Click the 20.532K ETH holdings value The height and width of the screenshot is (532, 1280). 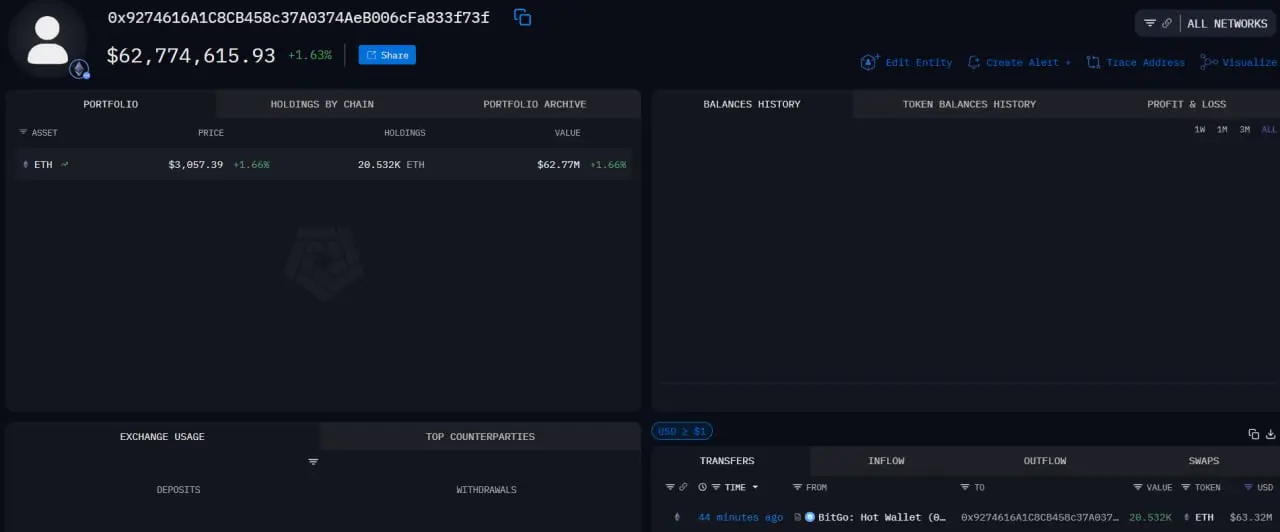[x=391, y=164]
